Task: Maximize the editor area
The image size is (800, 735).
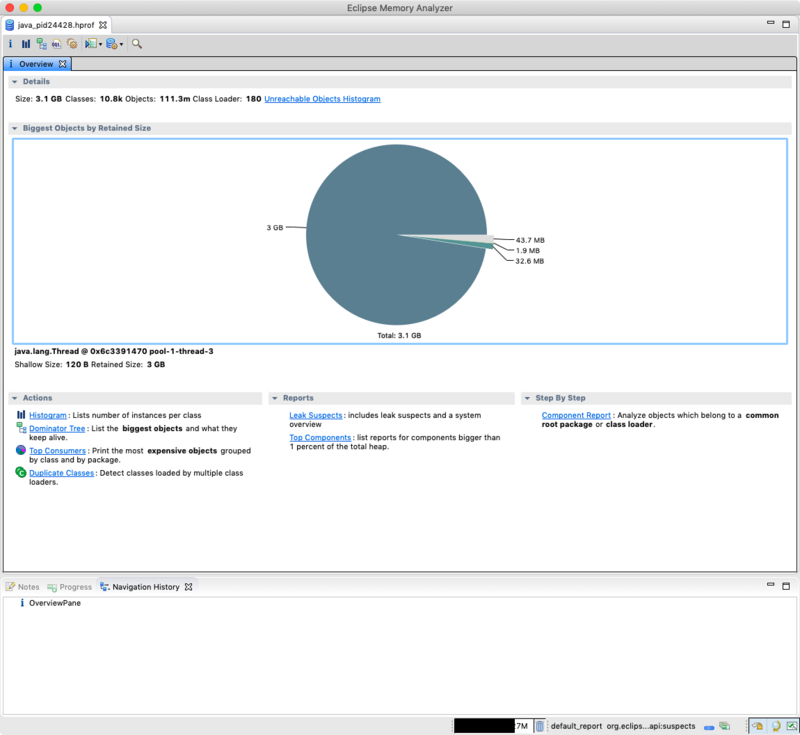Action: [786, 24]
